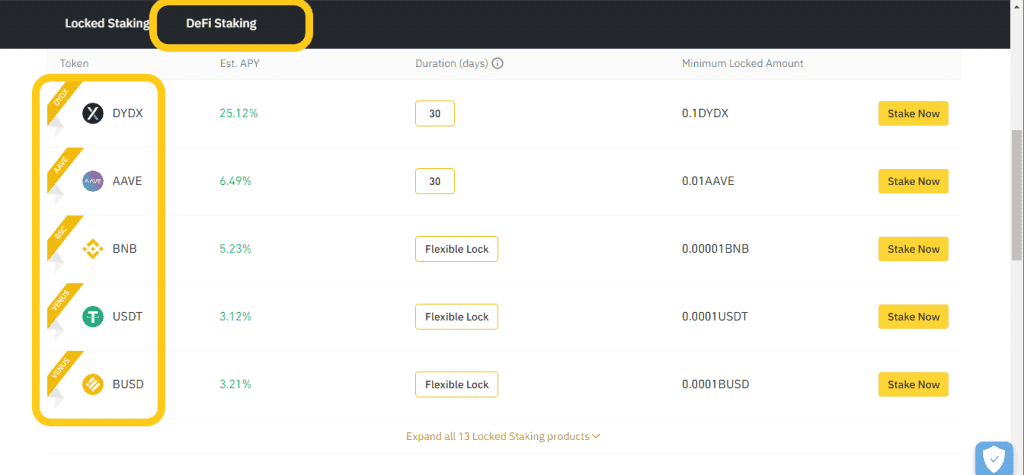Open the blue shield security badge
Viewport: 1024px width, 475px height.
coord(993,459)
